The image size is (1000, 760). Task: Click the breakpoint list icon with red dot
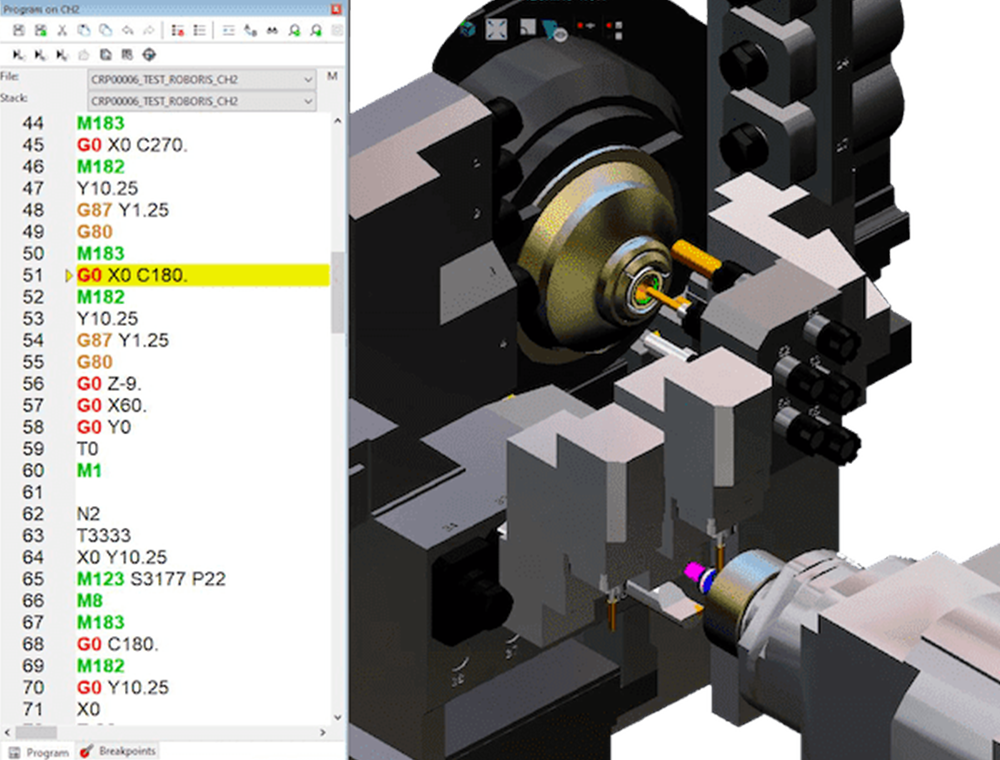point(178,30)
